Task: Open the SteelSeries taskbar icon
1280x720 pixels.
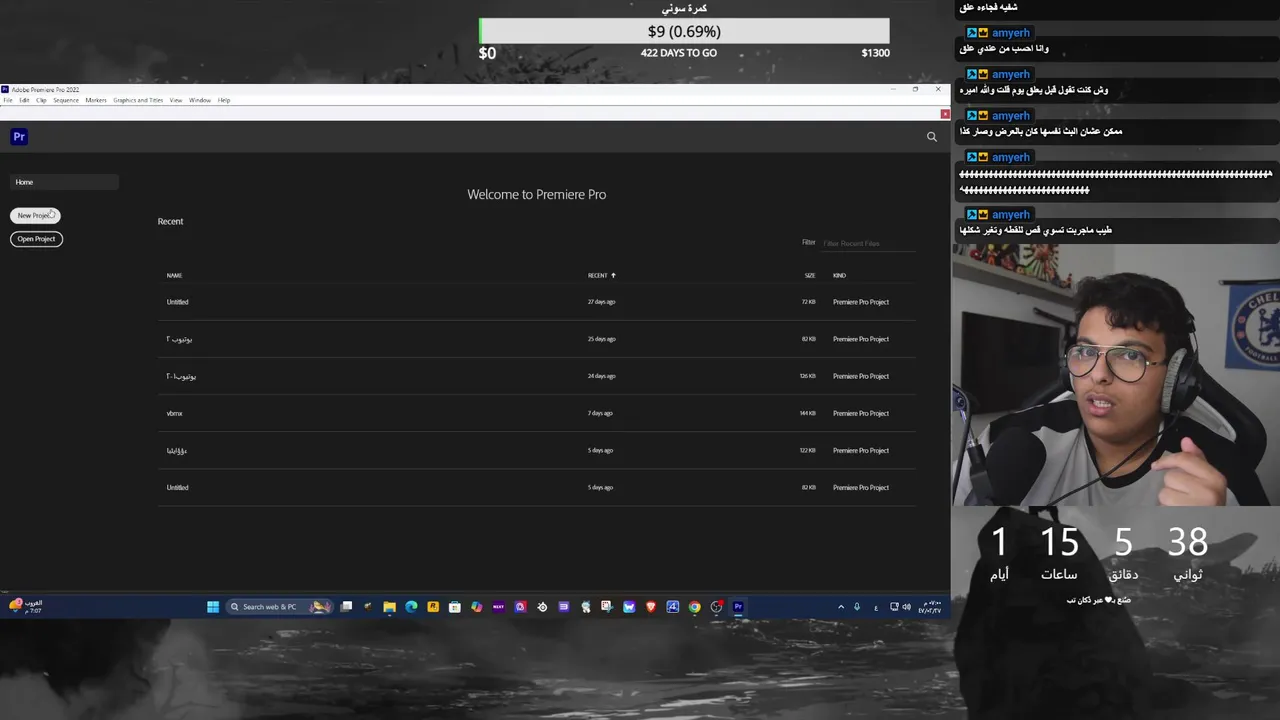Action: pos(543,606)
